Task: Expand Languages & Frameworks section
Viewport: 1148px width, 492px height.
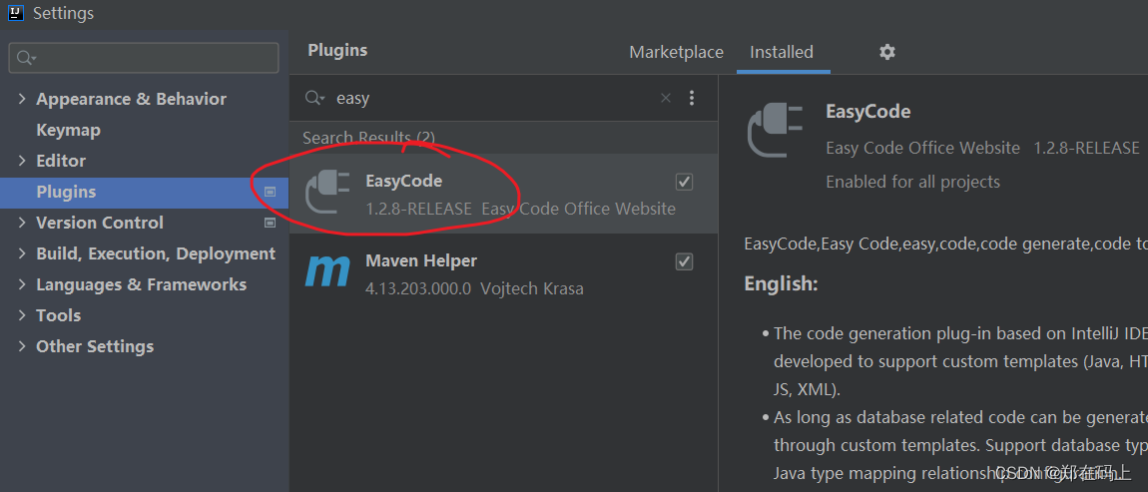Action: pos(22,285)
